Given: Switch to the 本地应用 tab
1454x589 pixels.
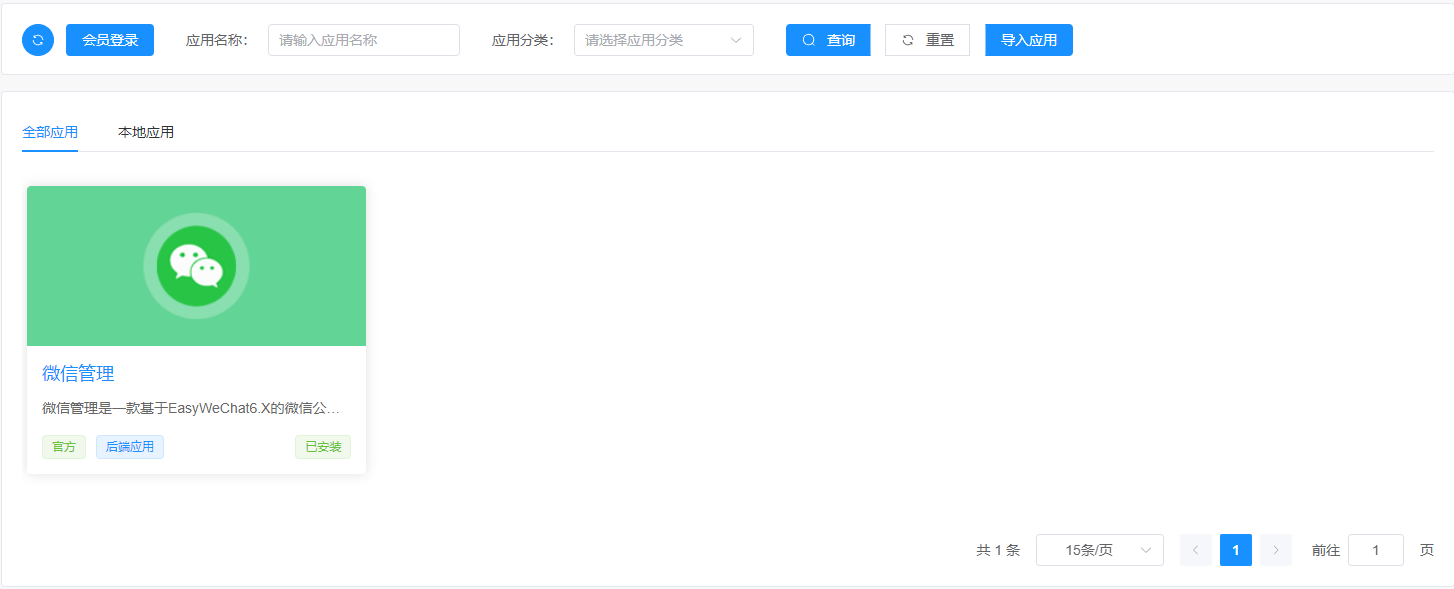Looking at the screenshot, I should tap(146, 132).
